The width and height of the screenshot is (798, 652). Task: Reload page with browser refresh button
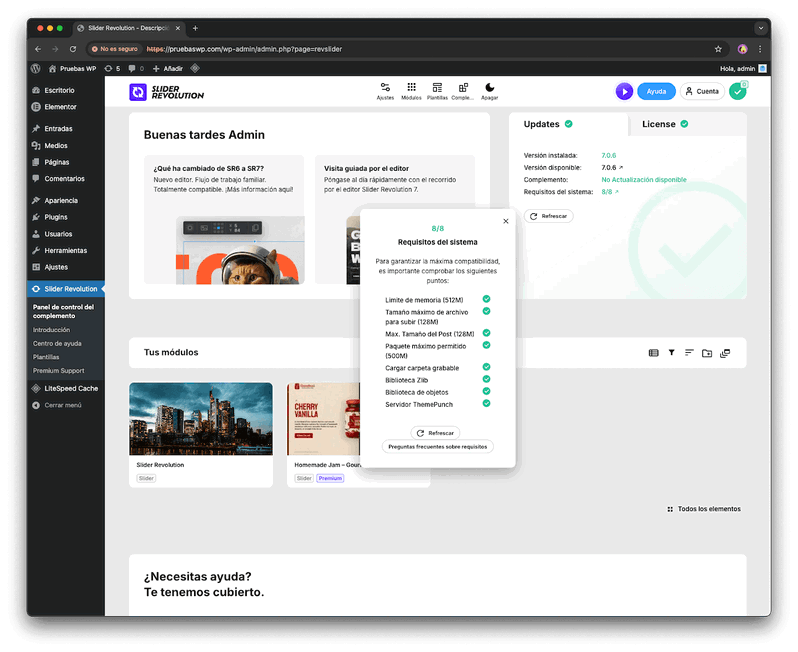73,49
